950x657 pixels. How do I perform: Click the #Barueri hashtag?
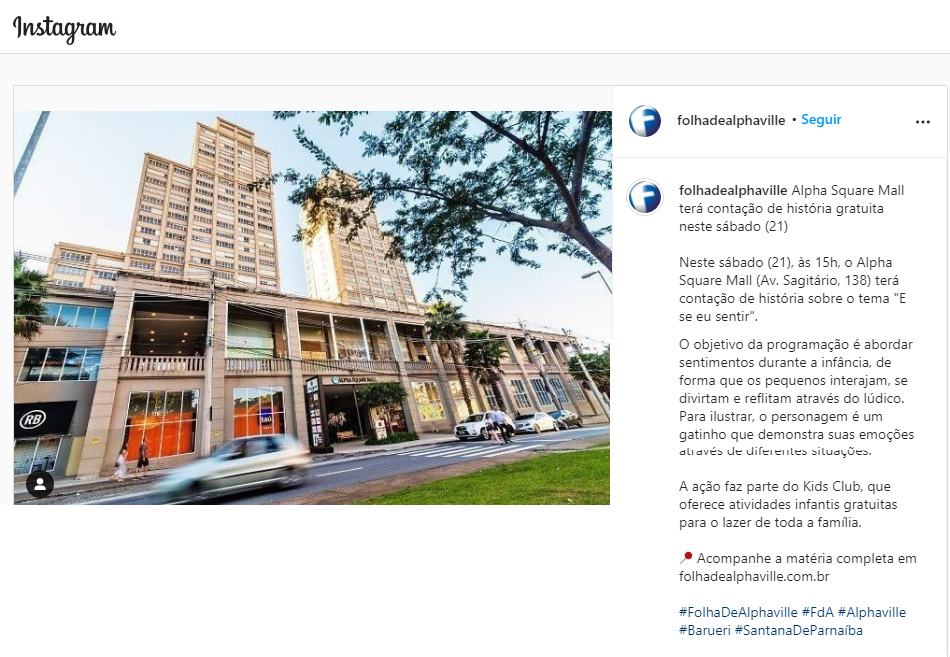[x=705, y=630]
